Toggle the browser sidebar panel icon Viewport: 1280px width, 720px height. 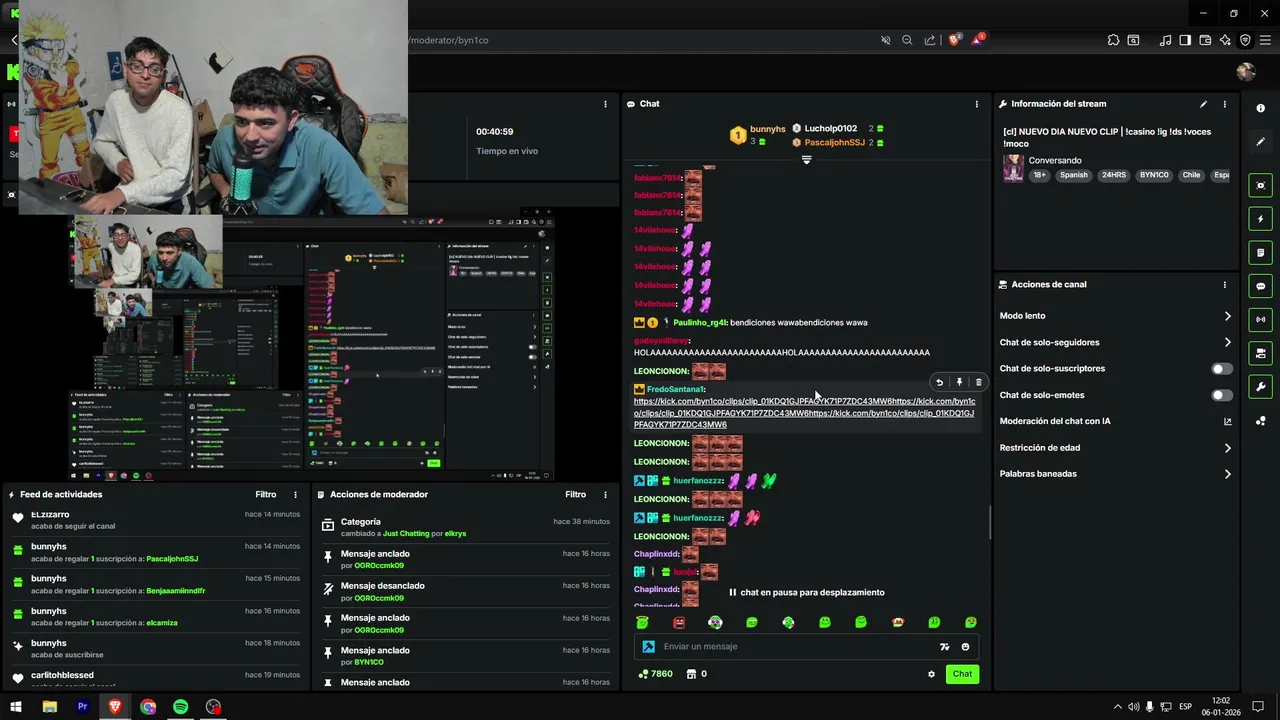click(x=1185, y=40)
